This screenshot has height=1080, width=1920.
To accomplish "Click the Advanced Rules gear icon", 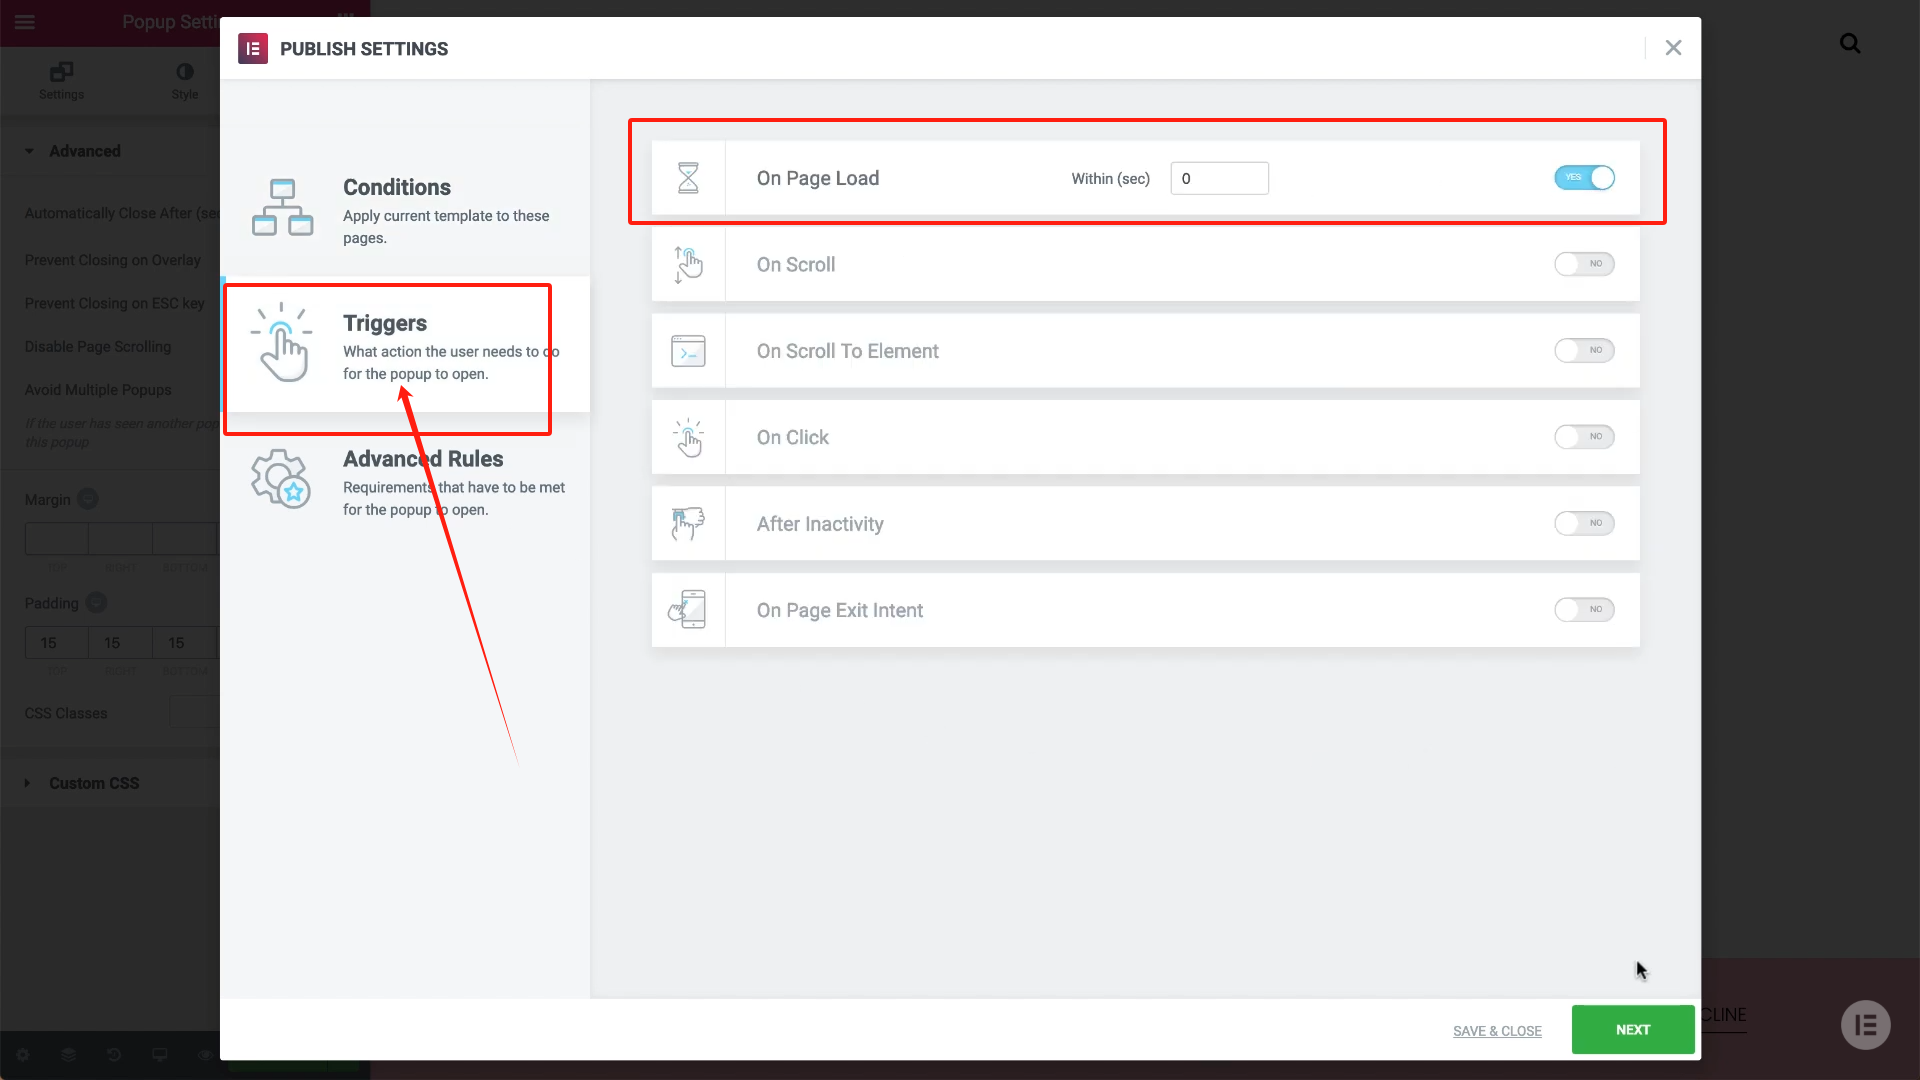I will pos(281,479).
